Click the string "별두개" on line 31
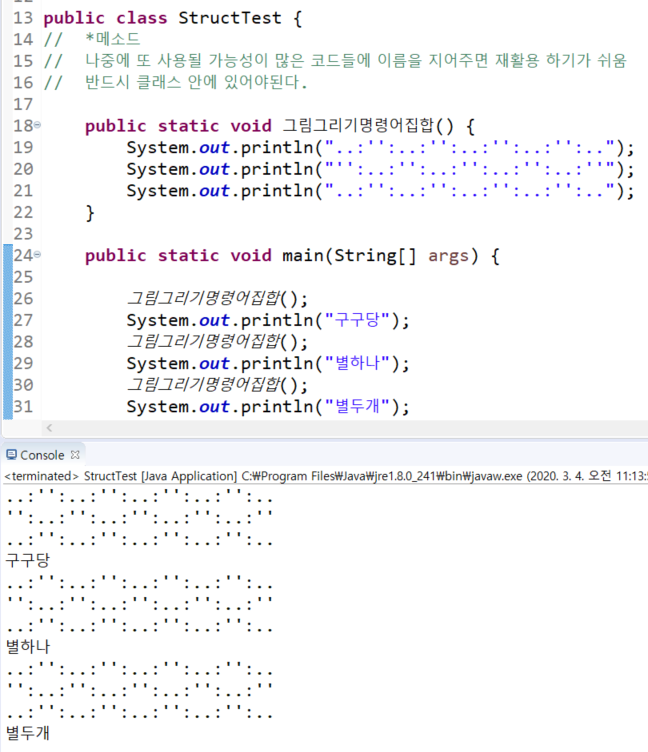 (358, 406)
